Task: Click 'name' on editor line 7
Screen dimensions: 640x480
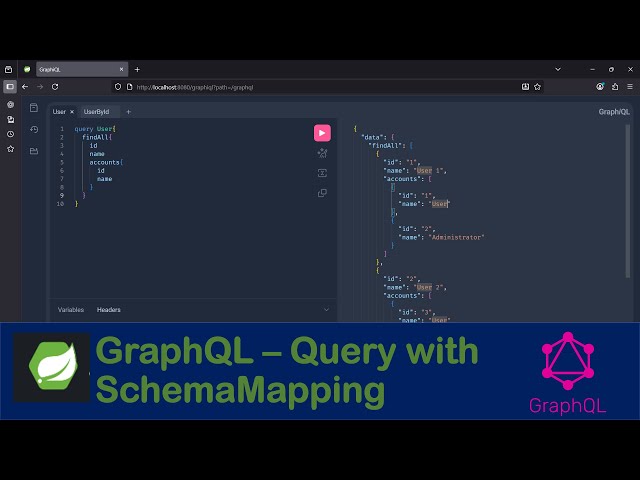Action: 104,179
